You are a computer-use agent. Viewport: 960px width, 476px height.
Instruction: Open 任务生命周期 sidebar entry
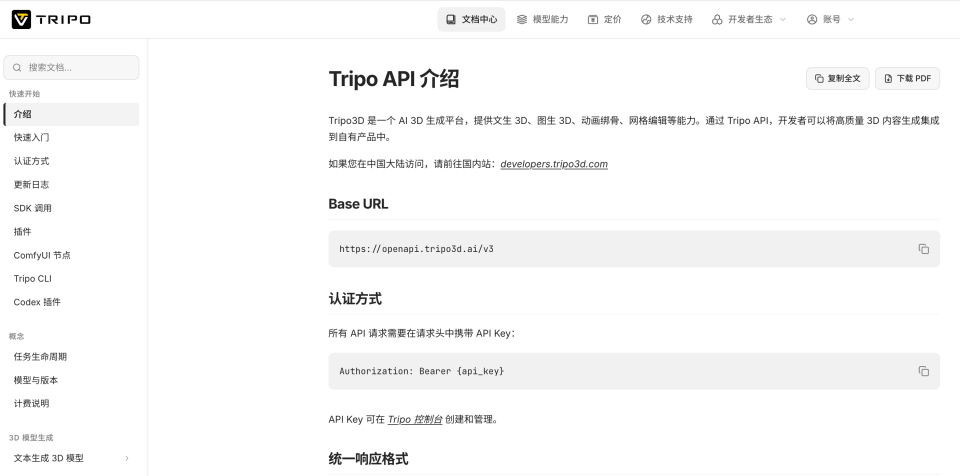[x=72, y=357]
